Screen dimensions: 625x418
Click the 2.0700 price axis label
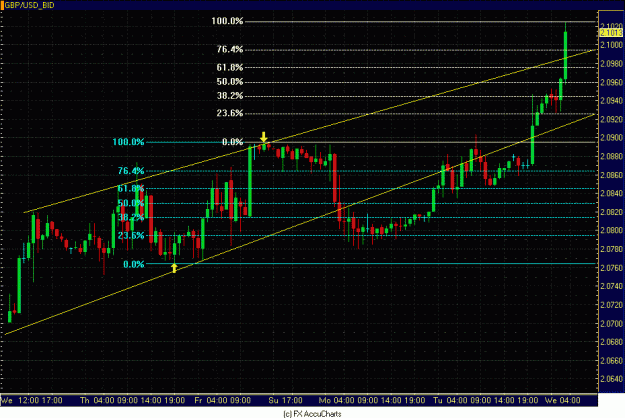coord(611,324)
